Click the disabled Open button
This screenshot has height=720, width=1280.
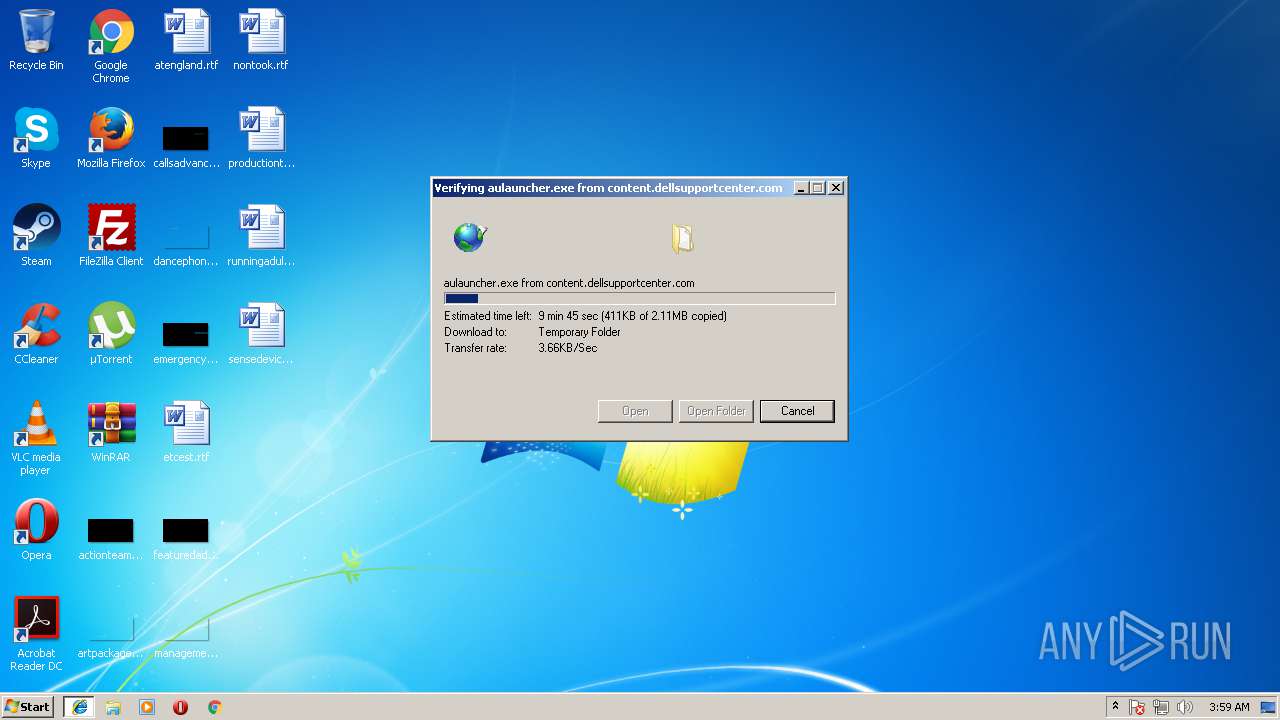tap(635, 411)
